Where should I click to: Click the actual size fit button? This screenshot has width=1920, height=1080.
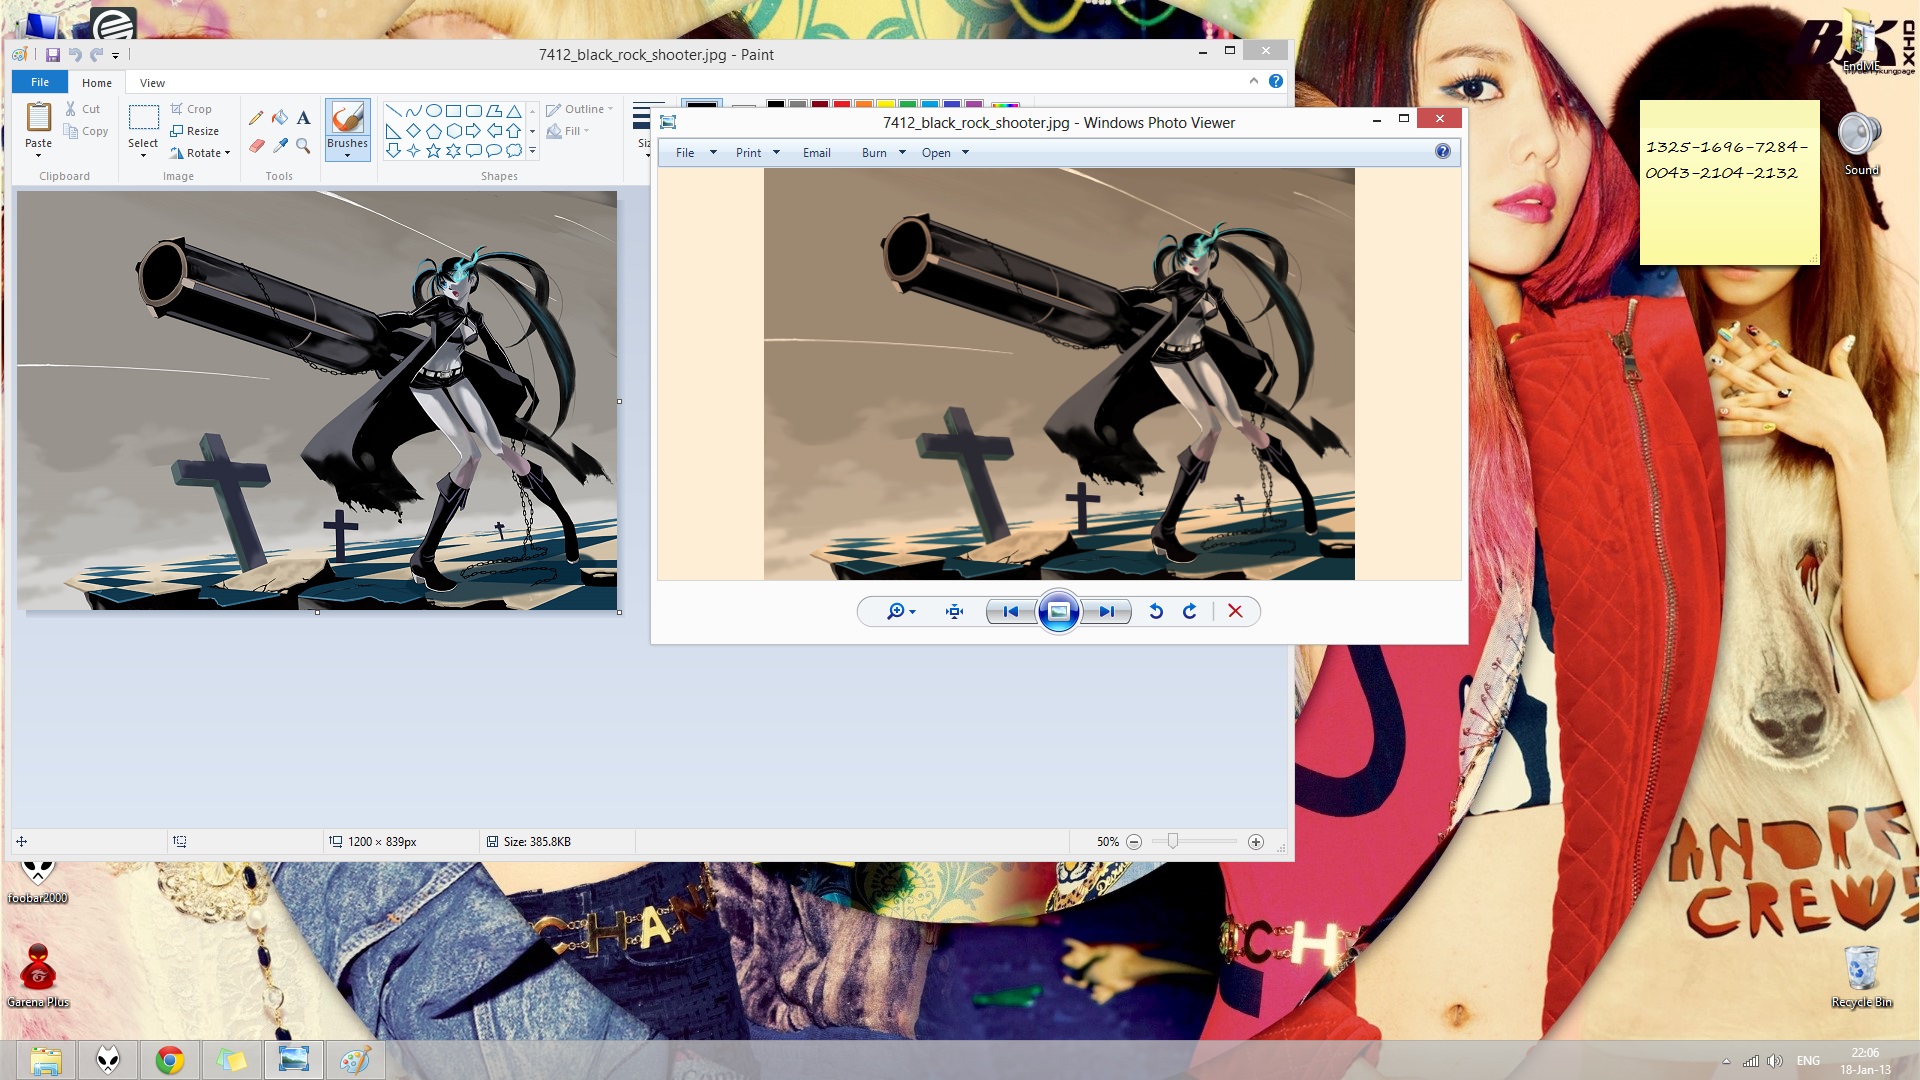point(954,611)
